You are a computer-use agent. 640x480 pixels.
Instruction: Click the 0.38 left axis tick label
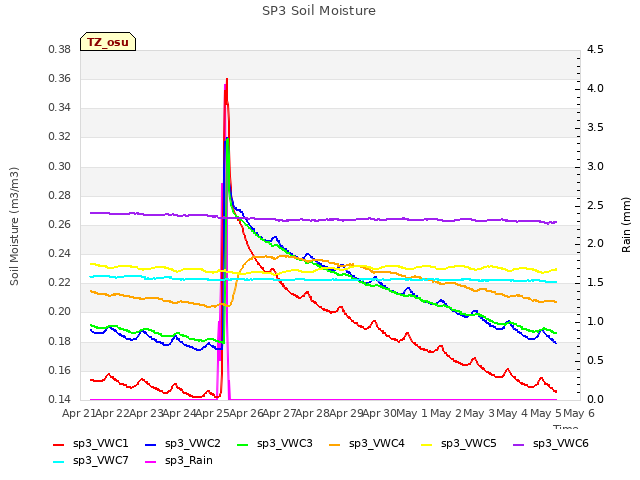coord(60,50)
